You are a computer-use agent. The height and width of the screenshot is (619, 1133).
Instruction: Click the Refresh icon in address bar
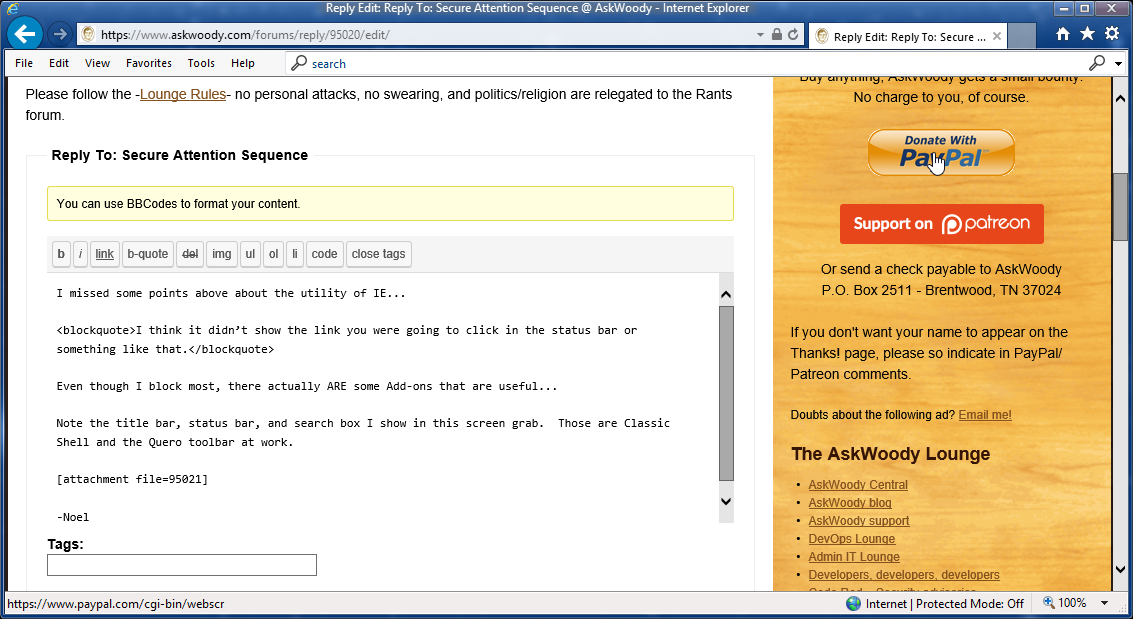point(794,34)
